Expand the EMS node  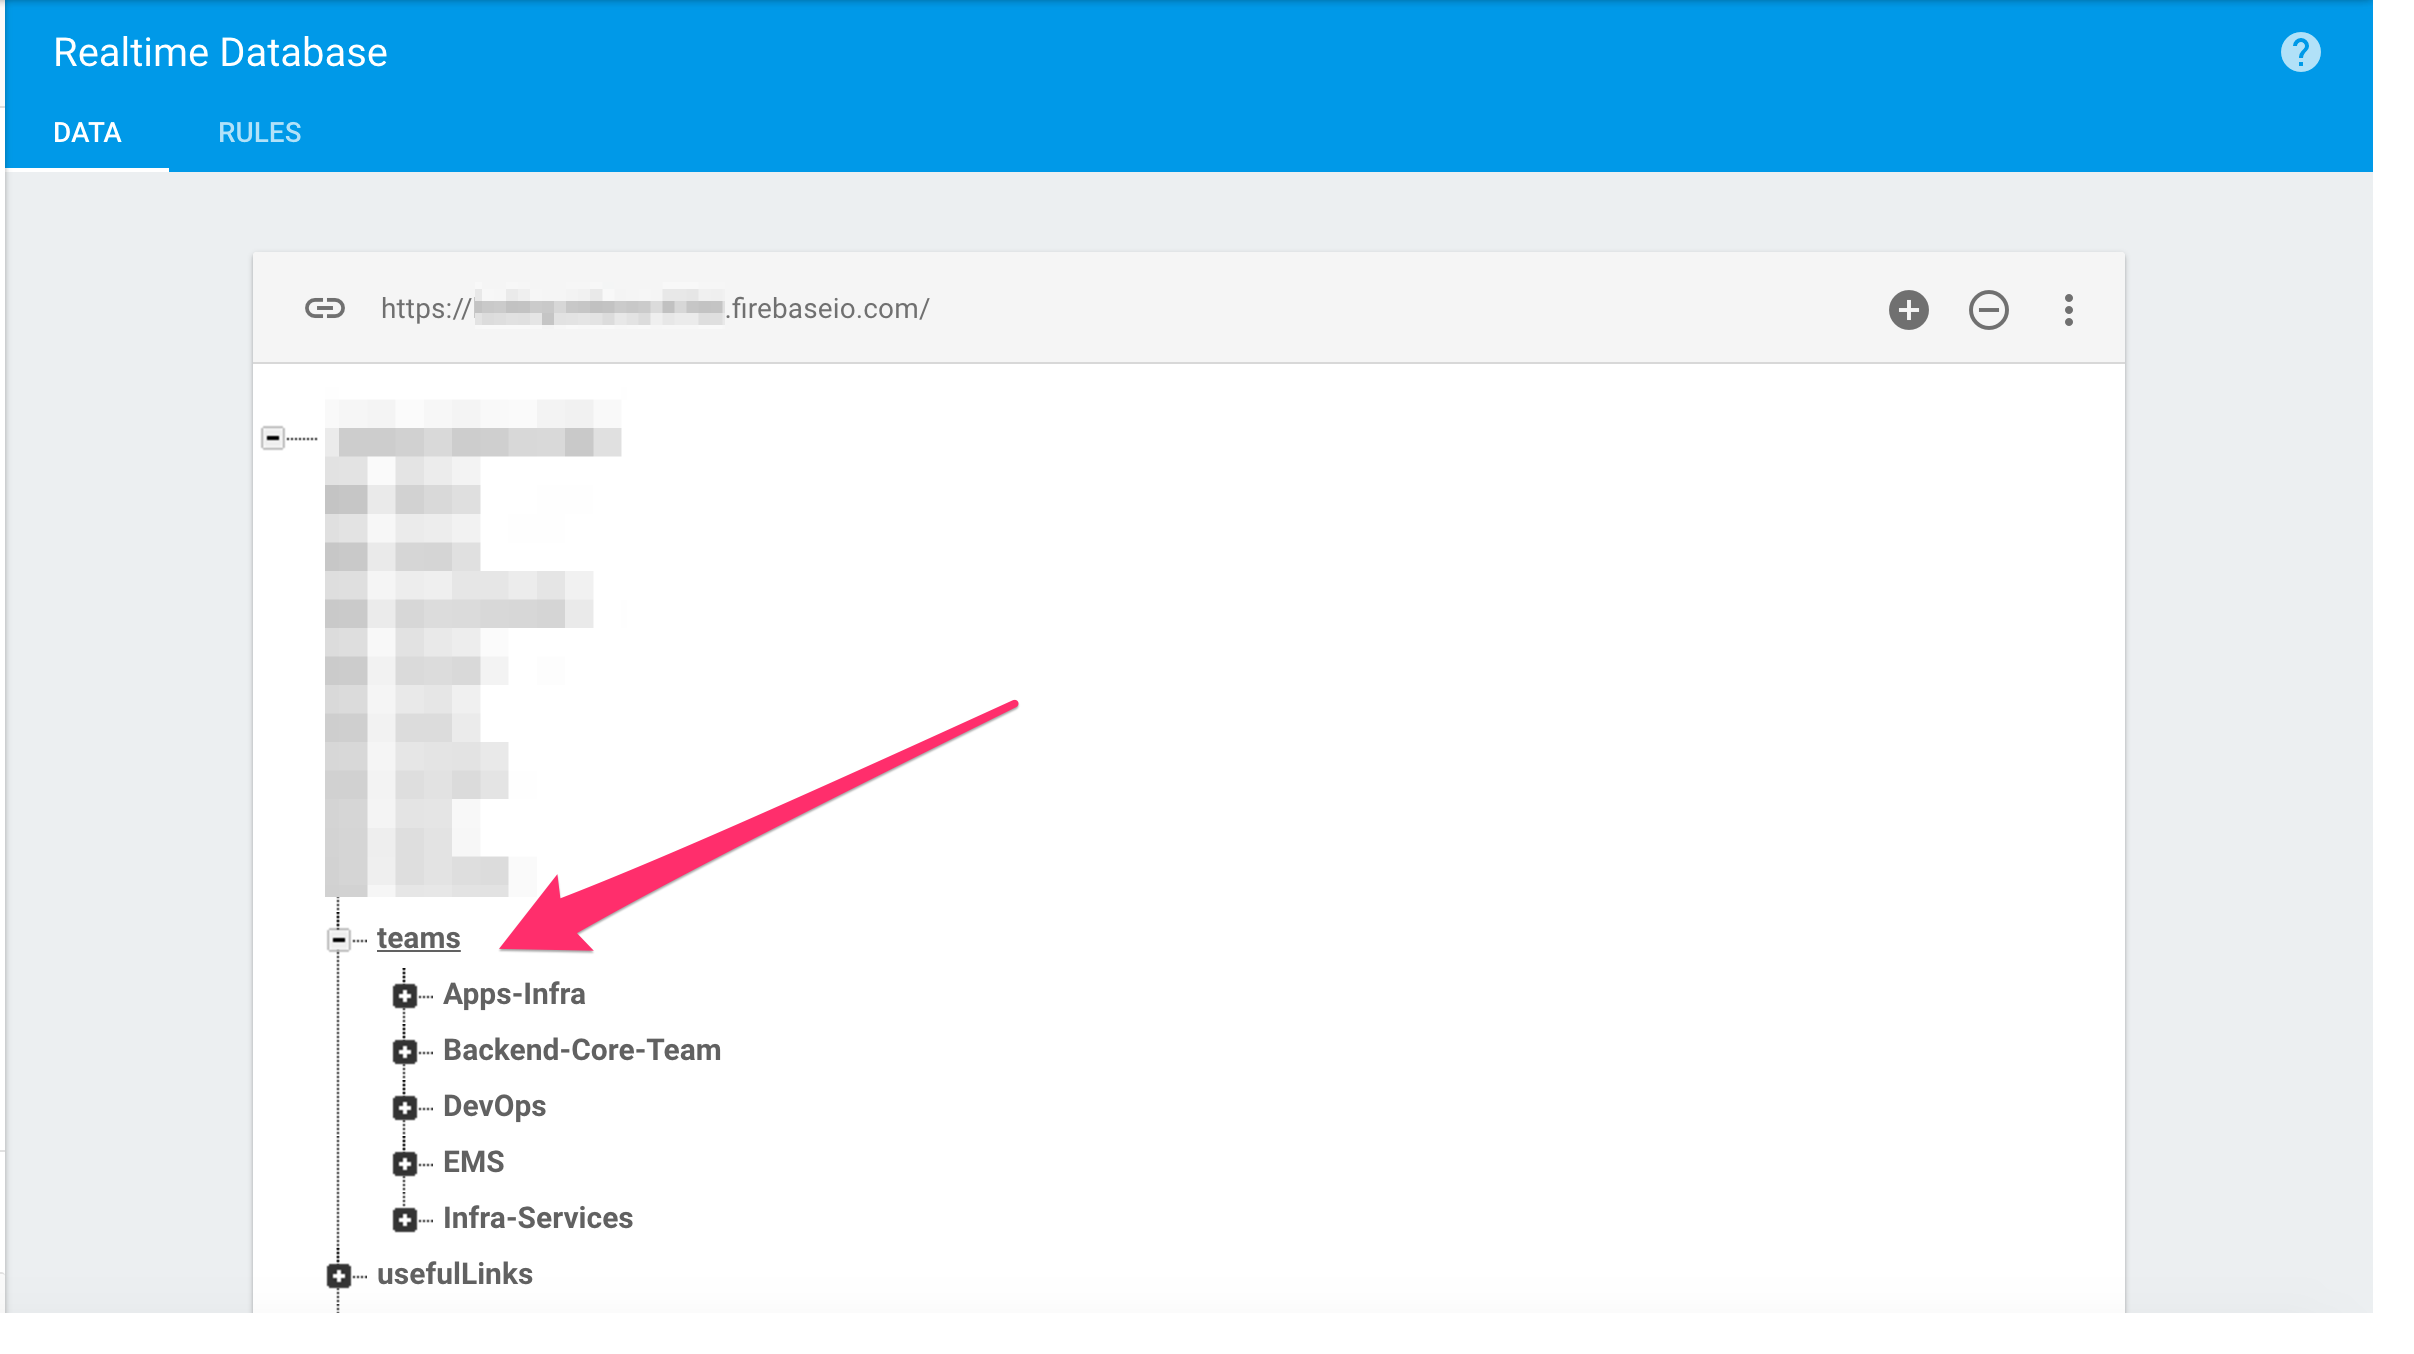405,1164
